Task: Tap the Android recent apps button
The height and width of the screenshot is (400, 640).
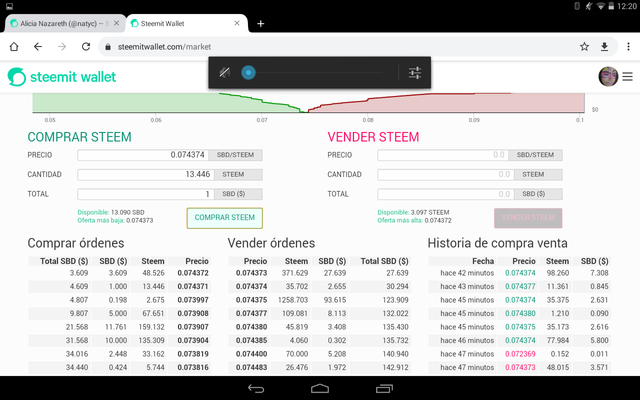Action: click(x=384, y=389)
